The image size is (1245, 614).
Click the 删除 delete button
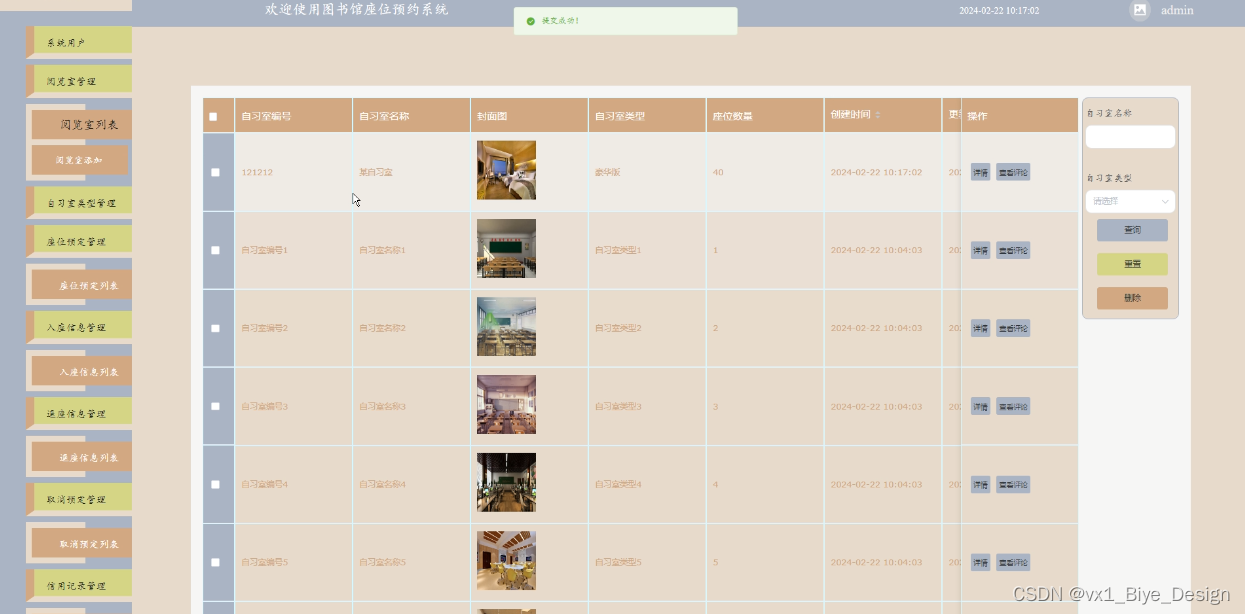coord(1132,298)
